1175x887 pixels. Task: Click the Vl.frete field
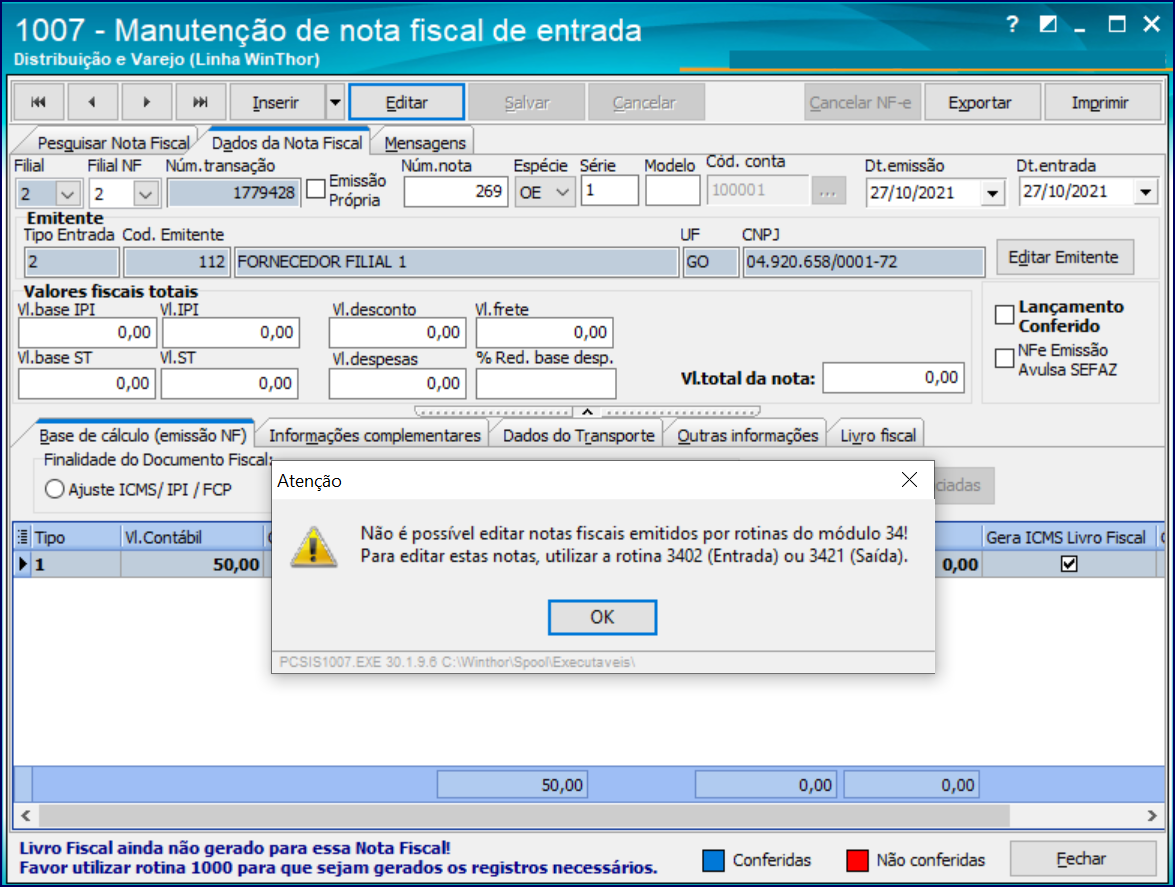pyautogui.click(x=545, y=333)
